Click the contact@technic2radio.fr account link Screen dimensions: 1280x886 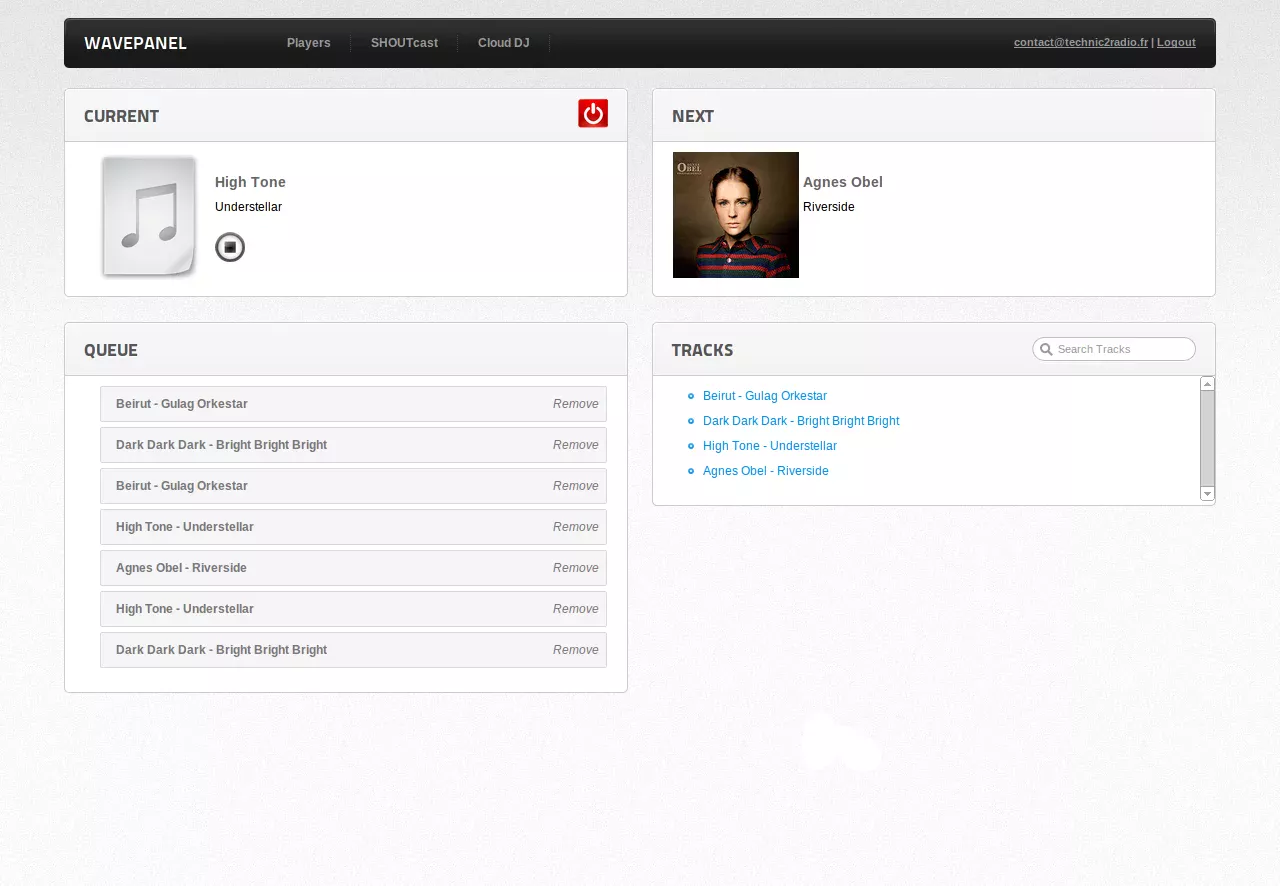(1080, 43)
